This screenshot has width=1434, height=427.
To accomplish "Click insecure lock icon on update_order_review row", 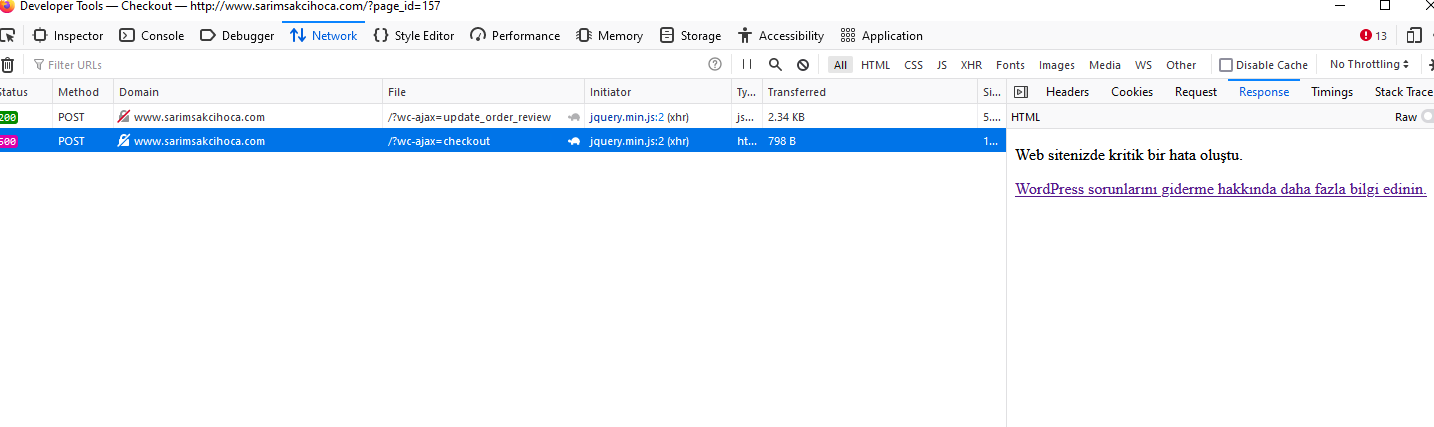I will coord(124,117).
